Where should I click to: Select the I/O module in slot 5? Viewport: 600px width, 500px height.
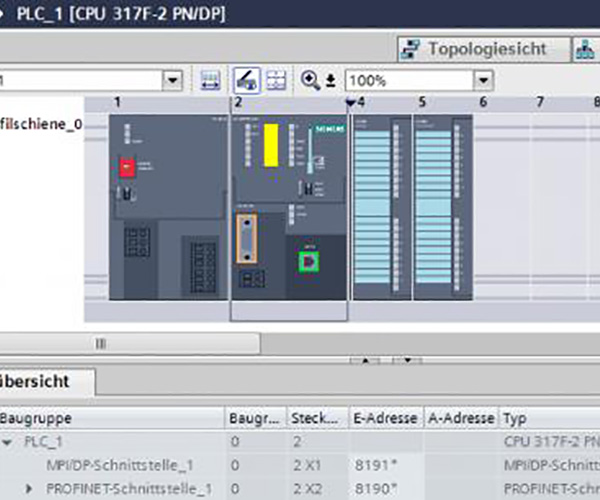443,207
